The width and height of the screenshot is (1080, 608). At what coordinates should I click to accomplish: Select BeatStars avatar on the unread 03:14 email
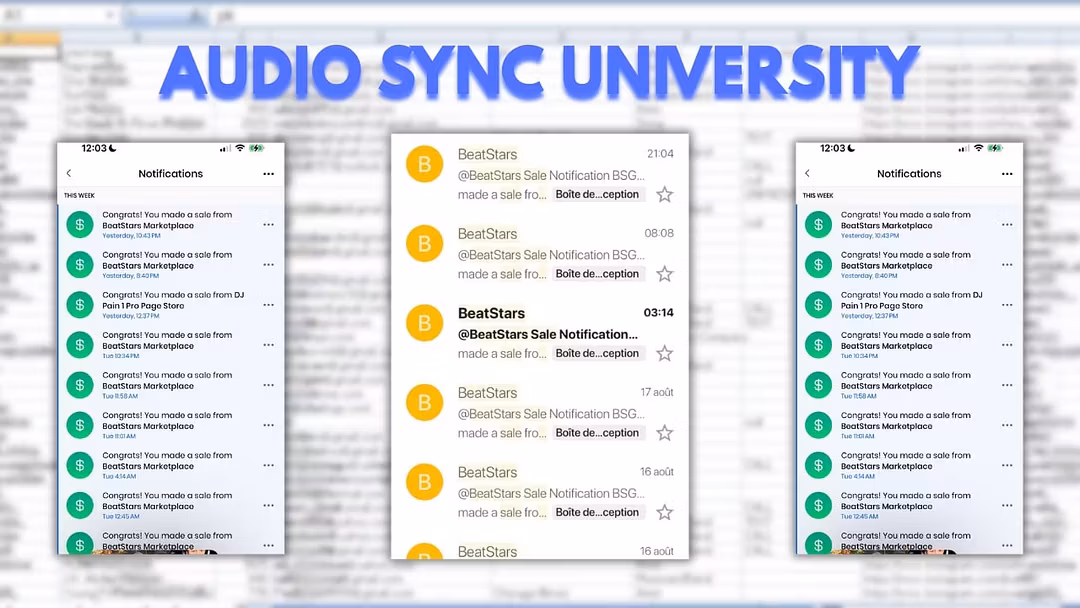click(424, 323)
